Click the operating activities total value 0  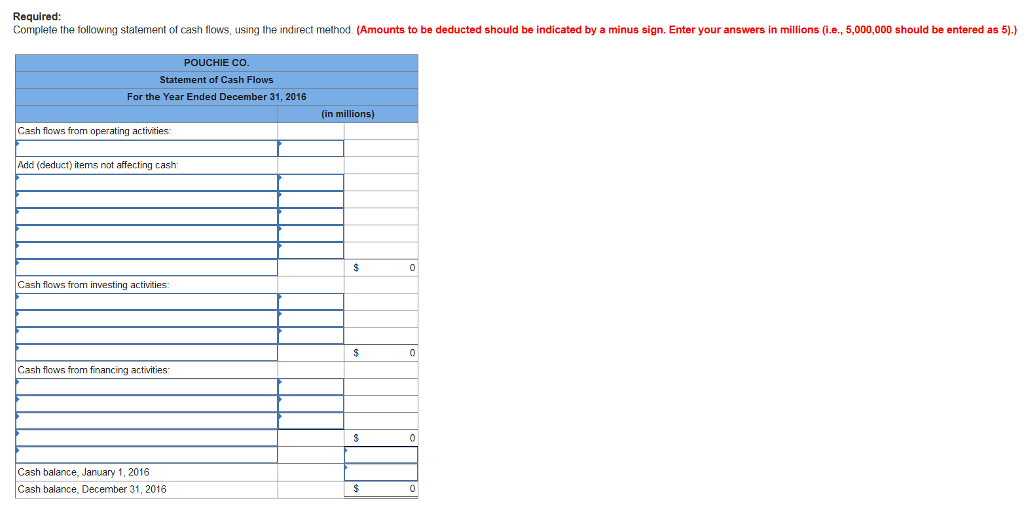click(x=412, y=268)
